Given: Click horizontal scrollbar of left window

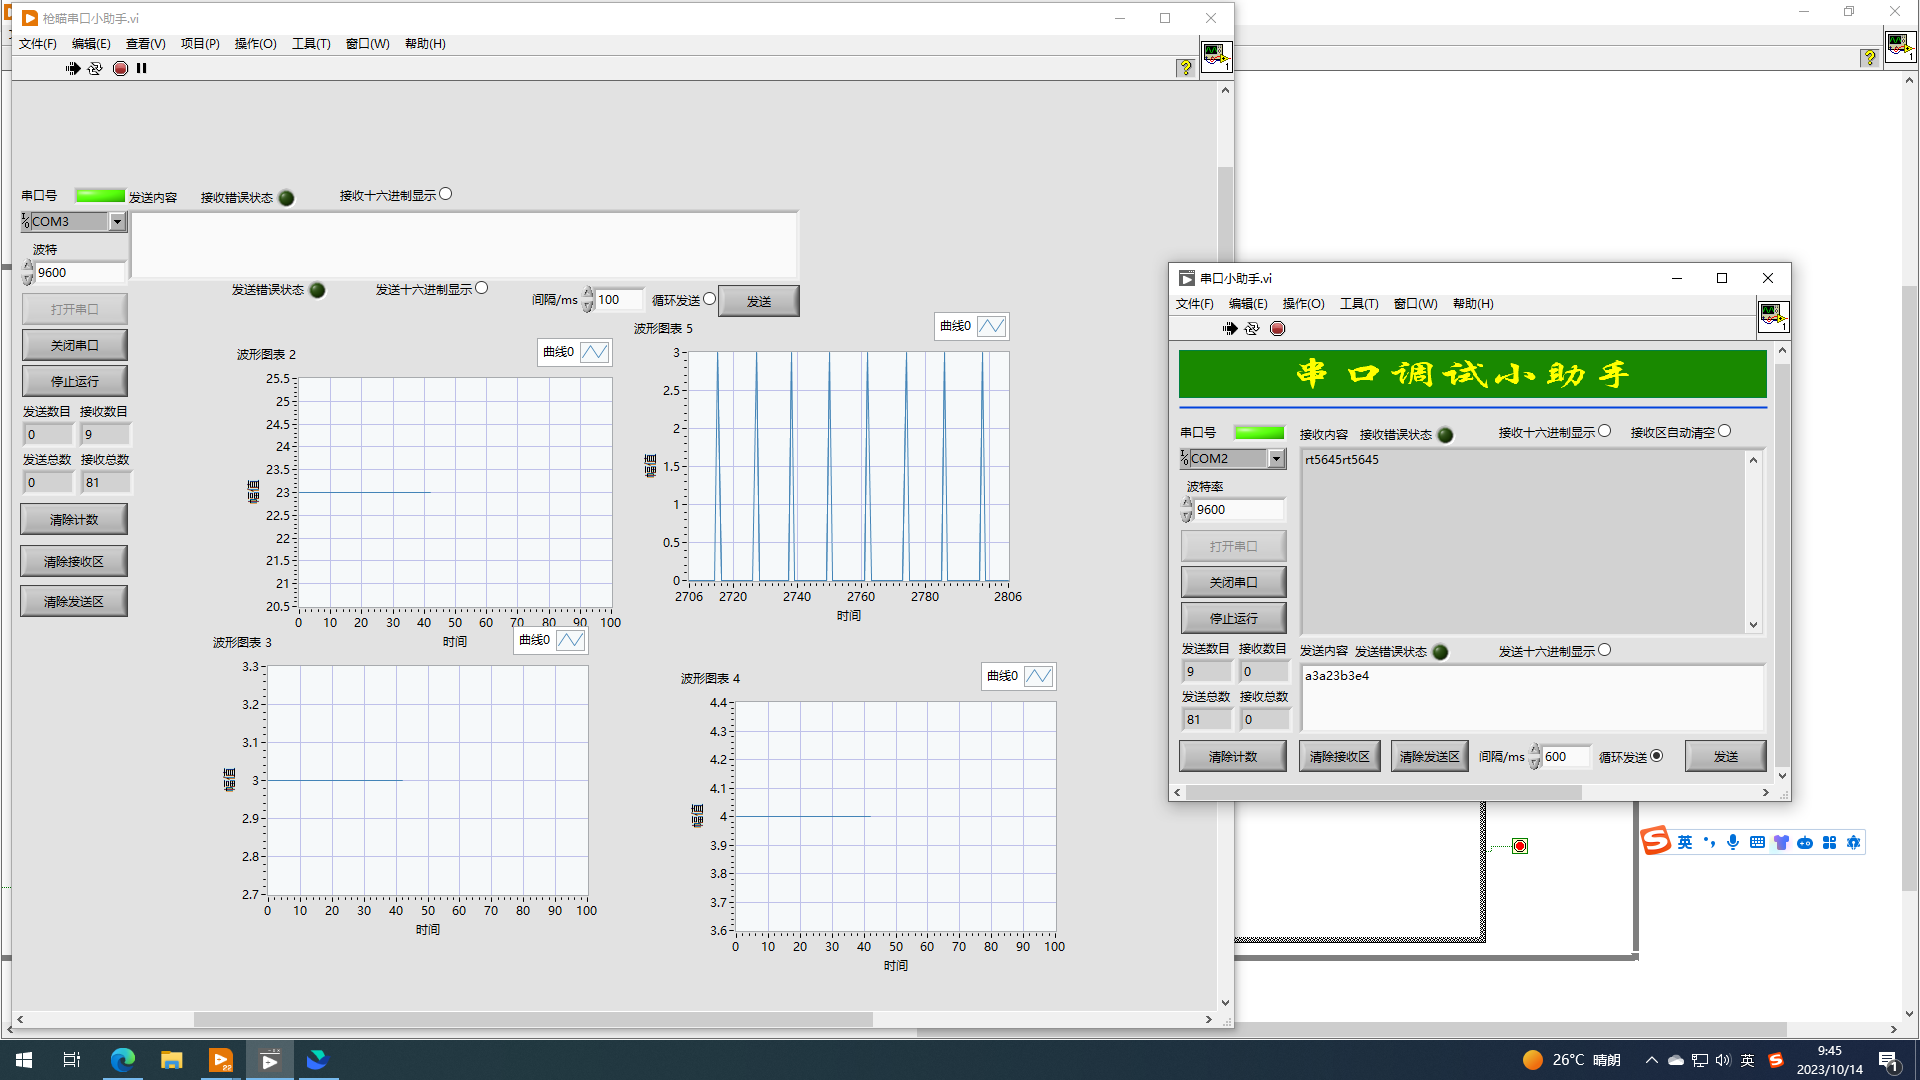Looking at the screenshot, I should point(533,1019).
